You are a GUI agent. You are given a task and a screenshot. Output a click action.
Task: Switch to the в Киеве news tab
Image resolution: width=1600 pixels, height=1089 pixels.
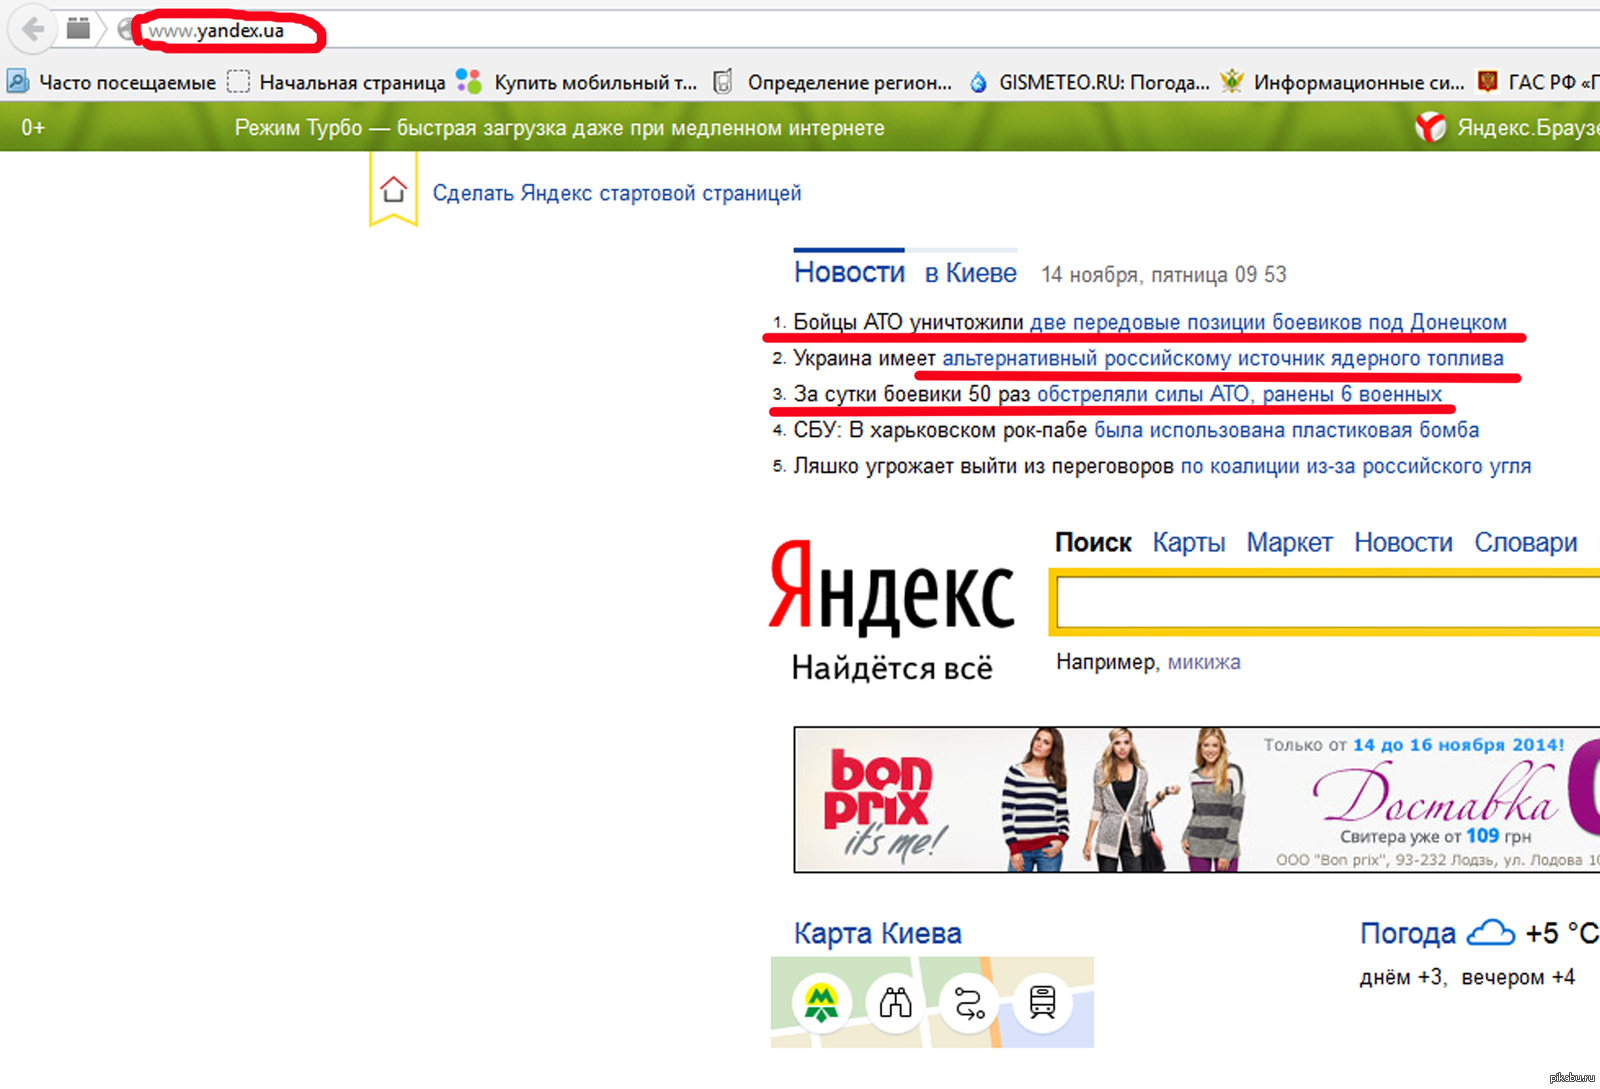click(x=970, y=273)
